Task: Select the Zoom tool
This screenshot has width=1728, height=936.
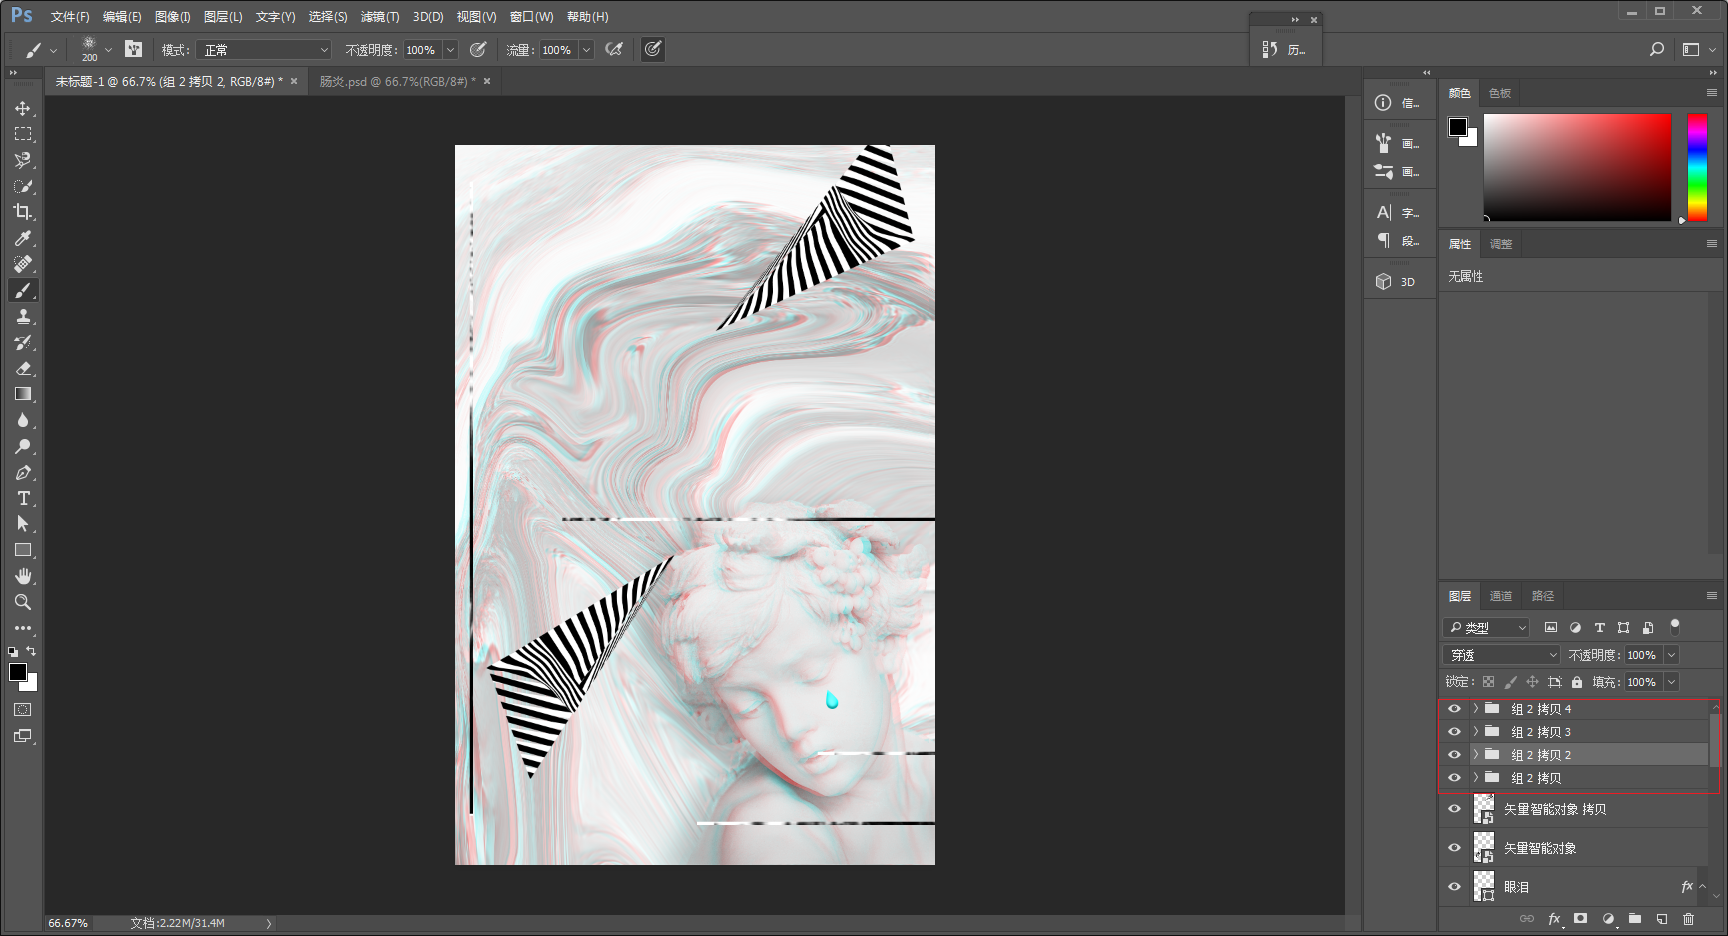Action: [23, 602]
